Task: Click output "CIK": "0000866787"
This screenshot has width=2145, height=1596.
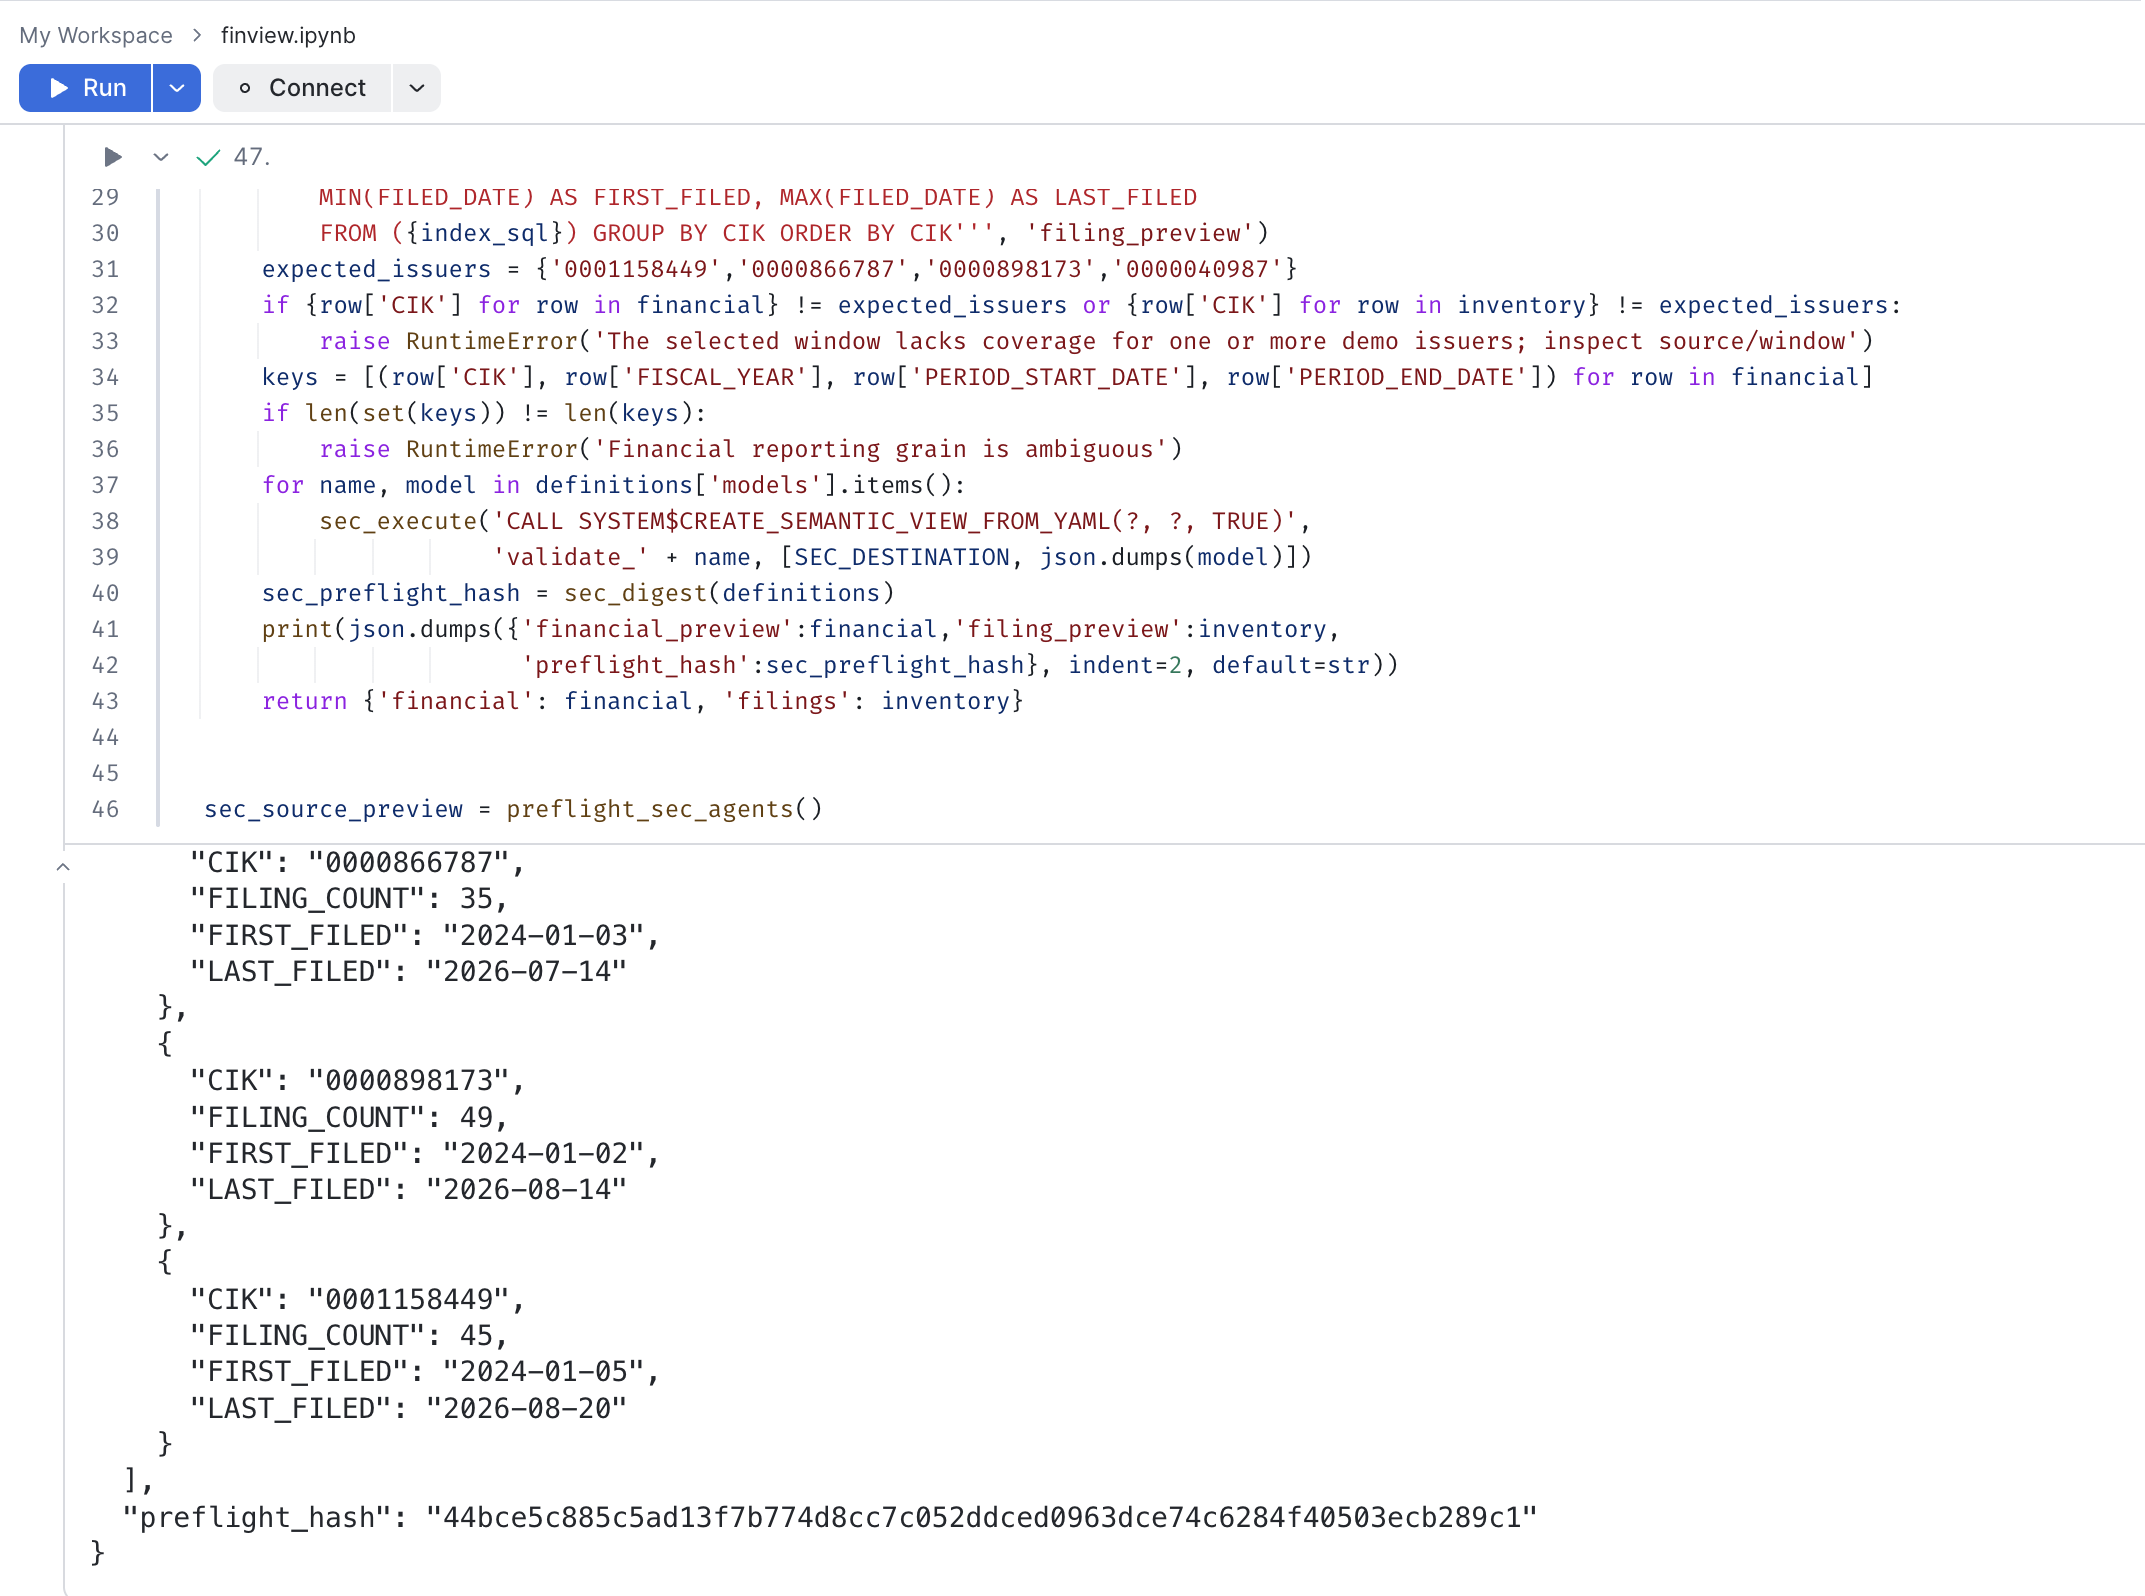Action: [x=357, y=862]
